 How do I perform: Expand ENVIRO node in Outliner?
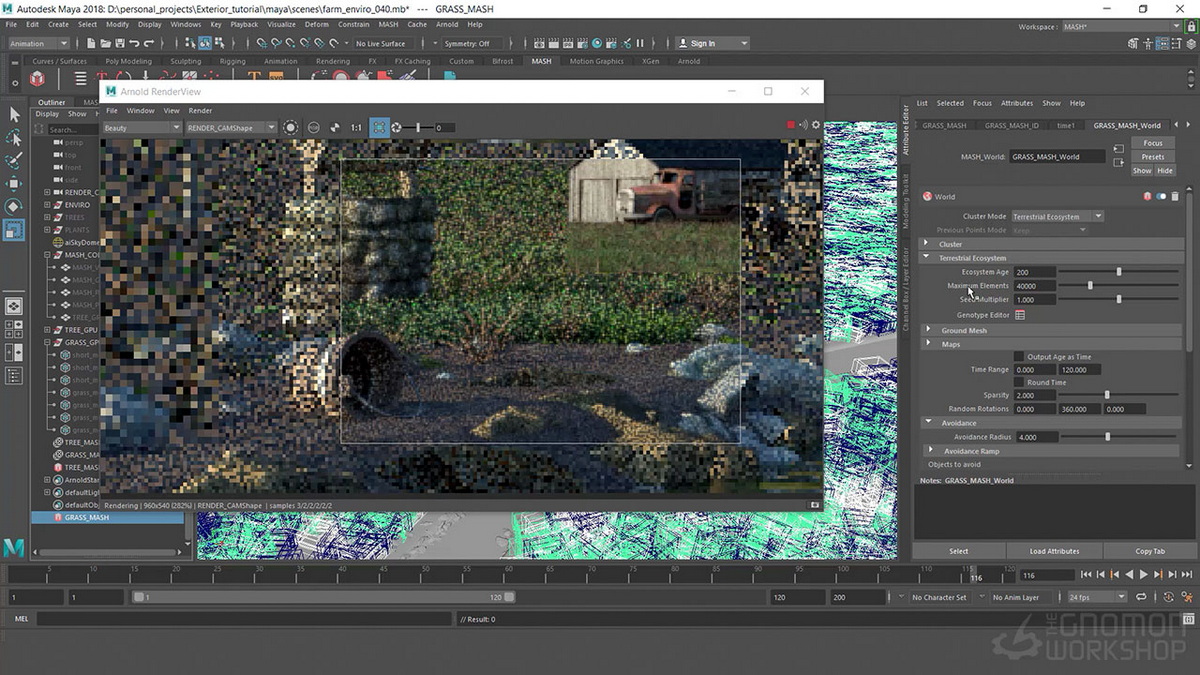click(x=47, y=205)
